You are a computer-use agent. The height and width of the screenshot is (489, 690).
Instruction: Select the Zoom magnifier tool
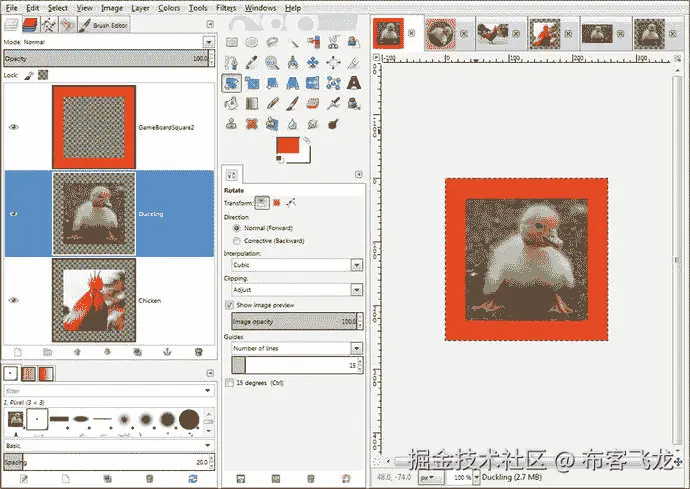tap(272, 63)
